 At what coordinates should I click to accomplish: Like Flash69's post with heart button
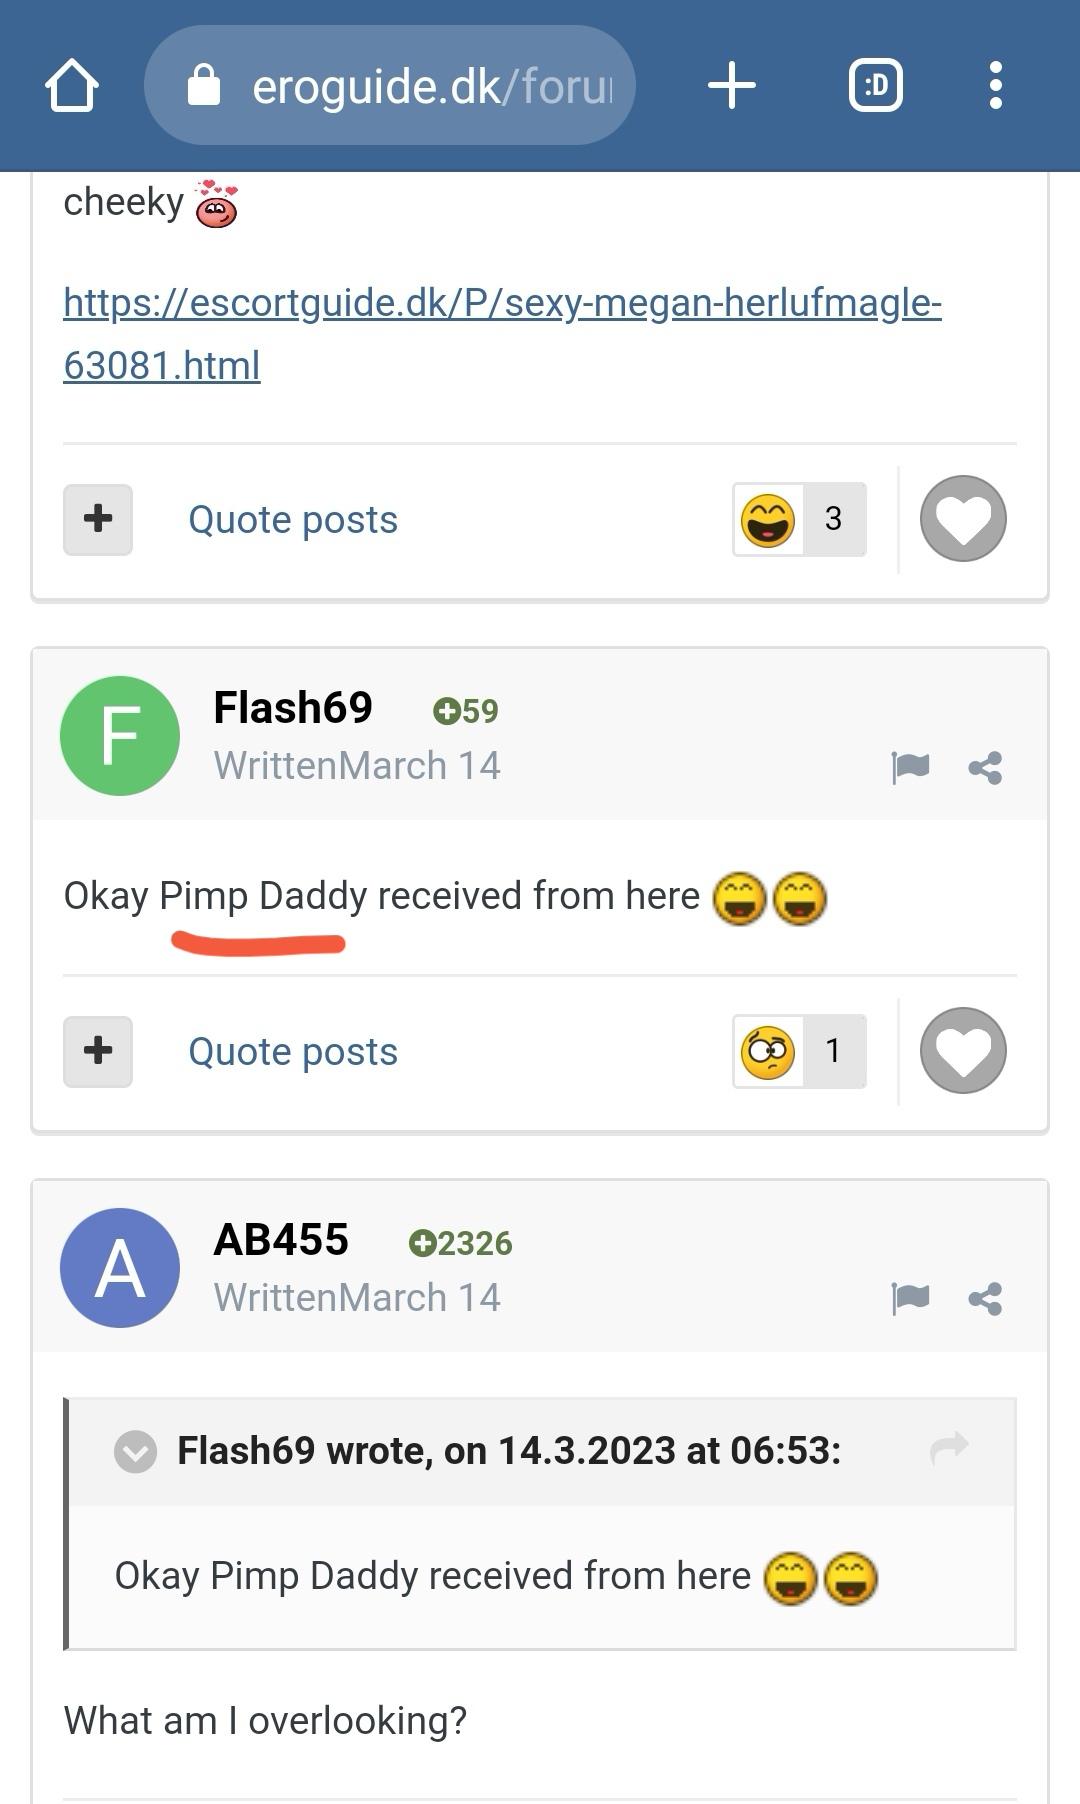pyautogui.click(x=963, y=1051)
